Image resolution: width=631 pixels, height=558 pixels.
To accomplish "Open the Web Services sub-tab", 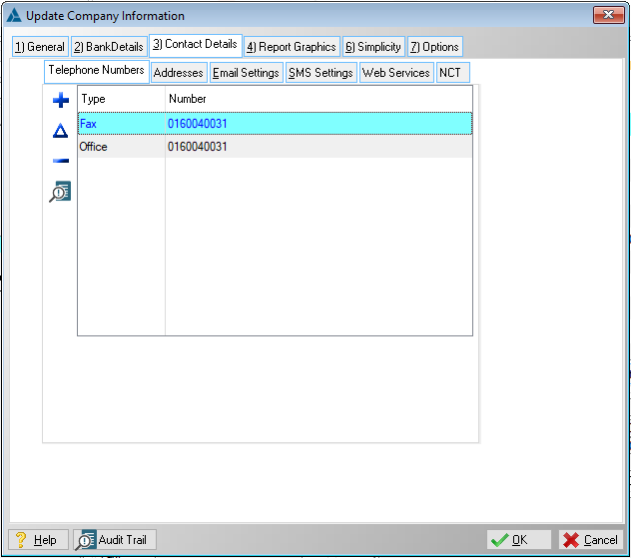I will coord(395,73).
